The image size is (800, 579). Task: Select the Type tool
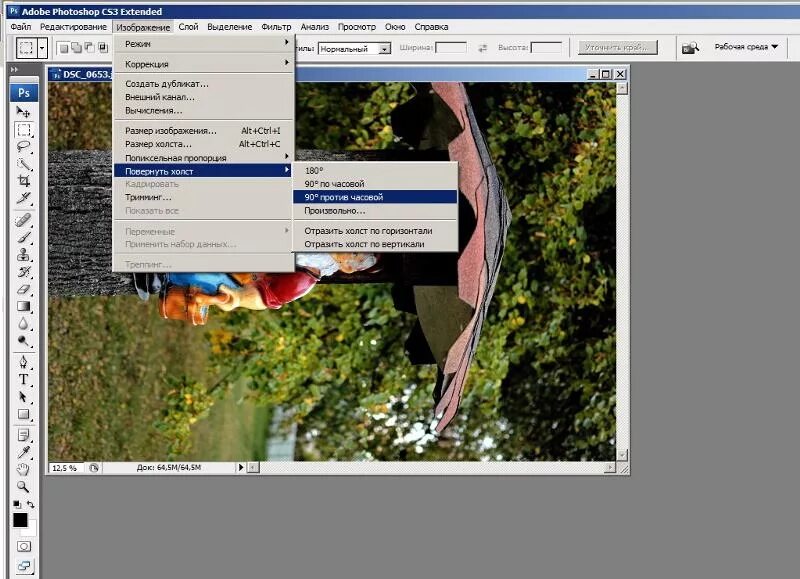(x=23, y=380)
